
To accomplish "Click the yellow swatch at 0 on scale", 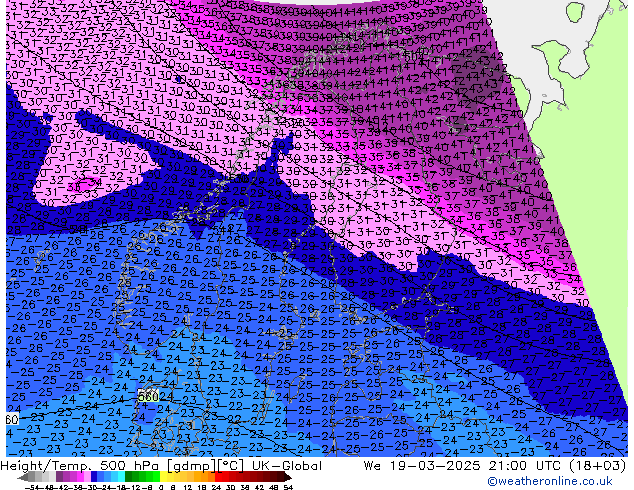I will (163, 478).
